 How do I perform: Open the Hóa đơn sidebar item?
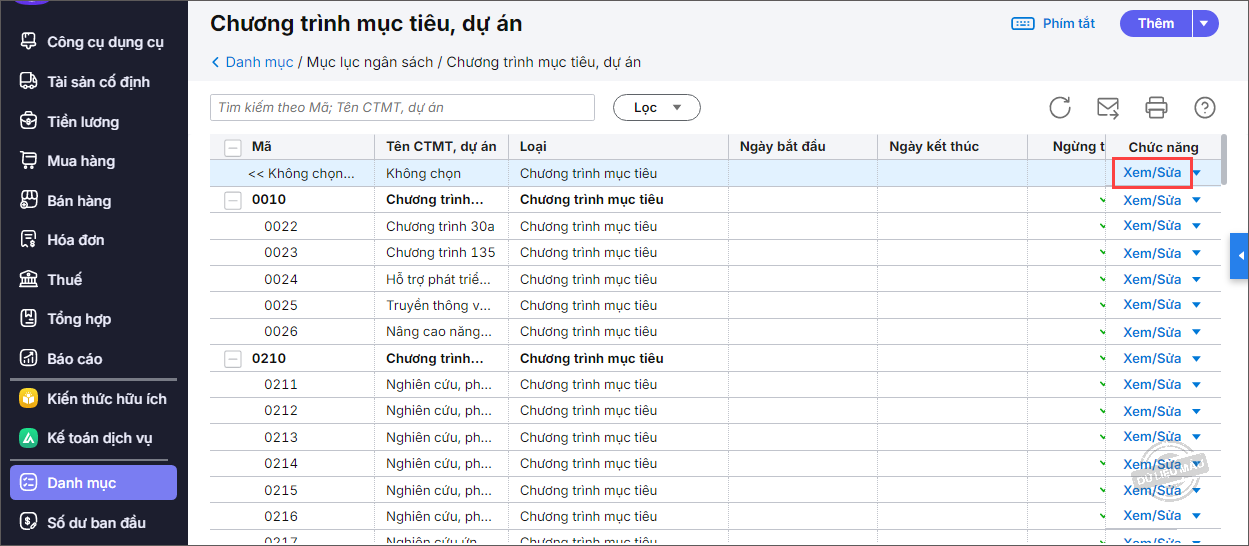pyautogui.click(x=76, y=240)
